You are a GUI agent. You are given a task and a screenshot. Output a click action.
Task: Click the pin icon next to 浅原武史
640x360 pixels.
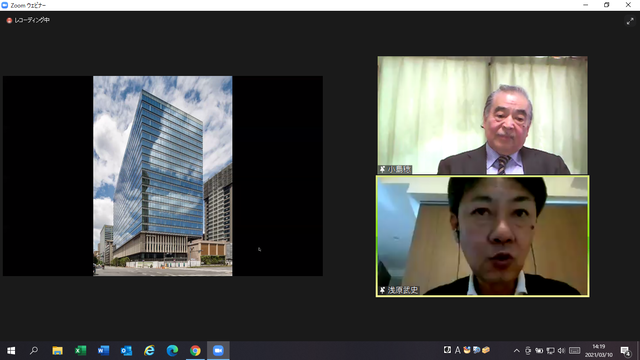point(382,290)
